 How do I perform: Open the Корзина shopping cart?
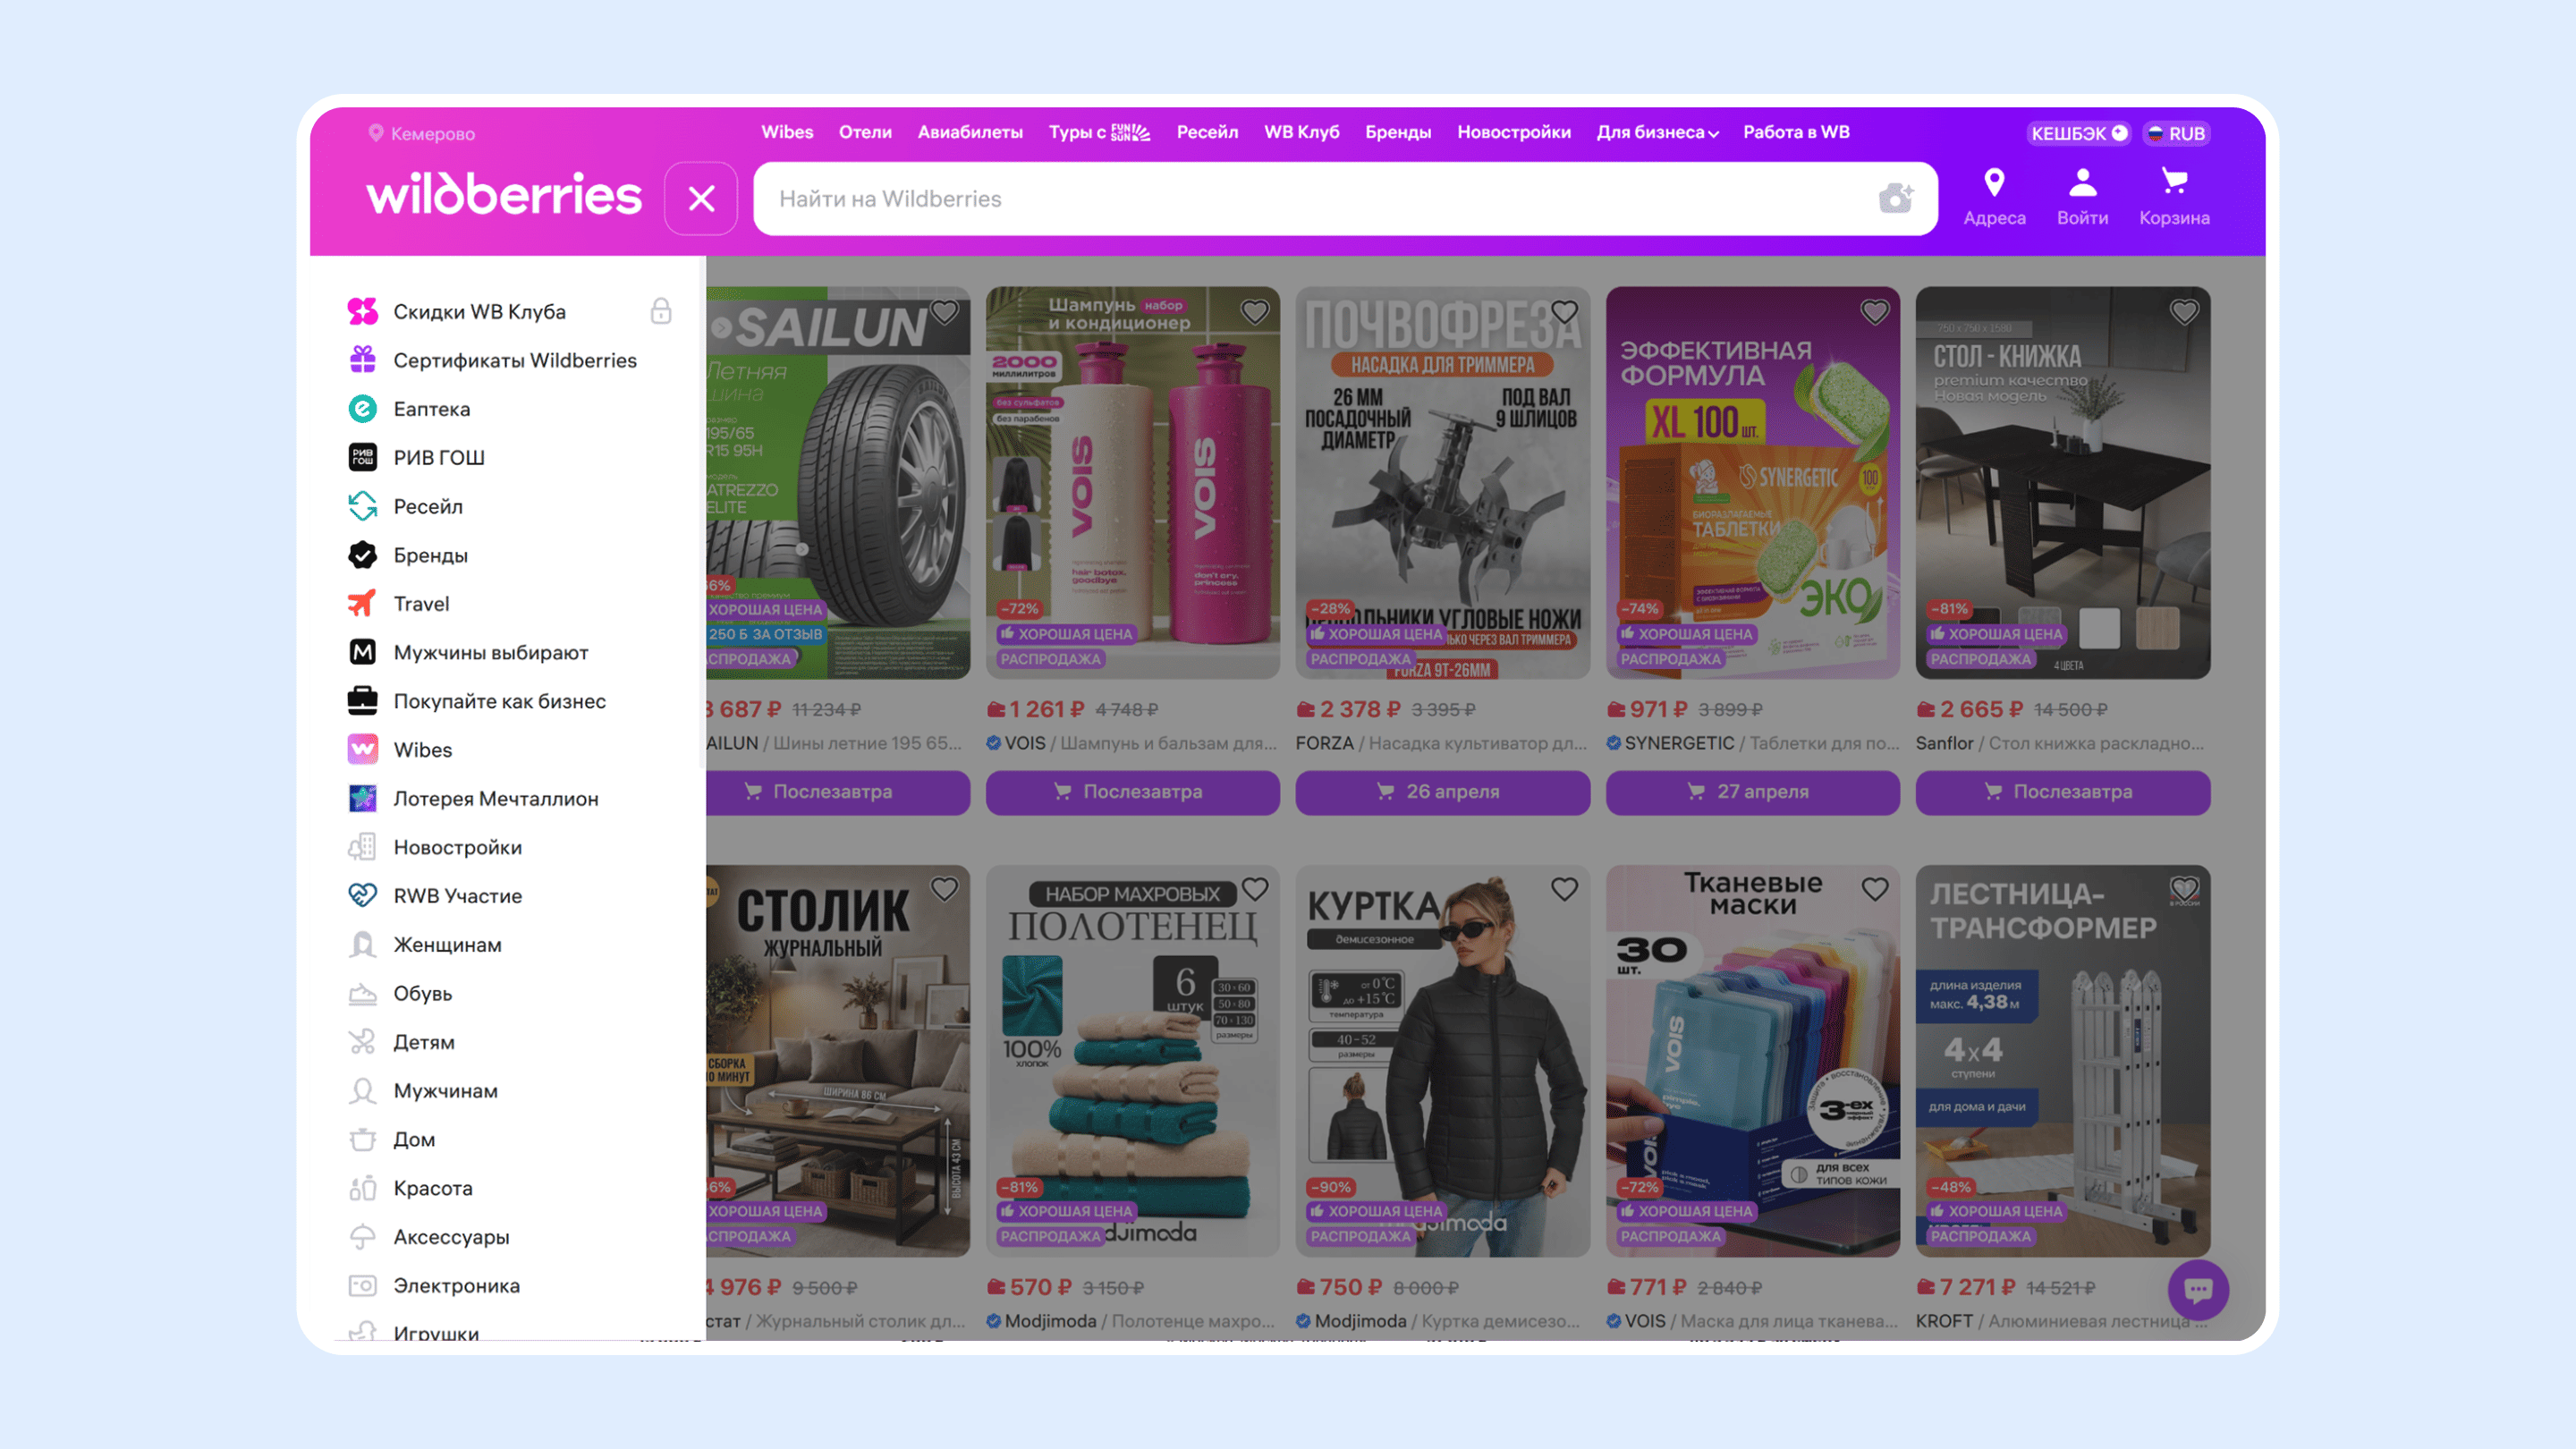(2174, 197)
